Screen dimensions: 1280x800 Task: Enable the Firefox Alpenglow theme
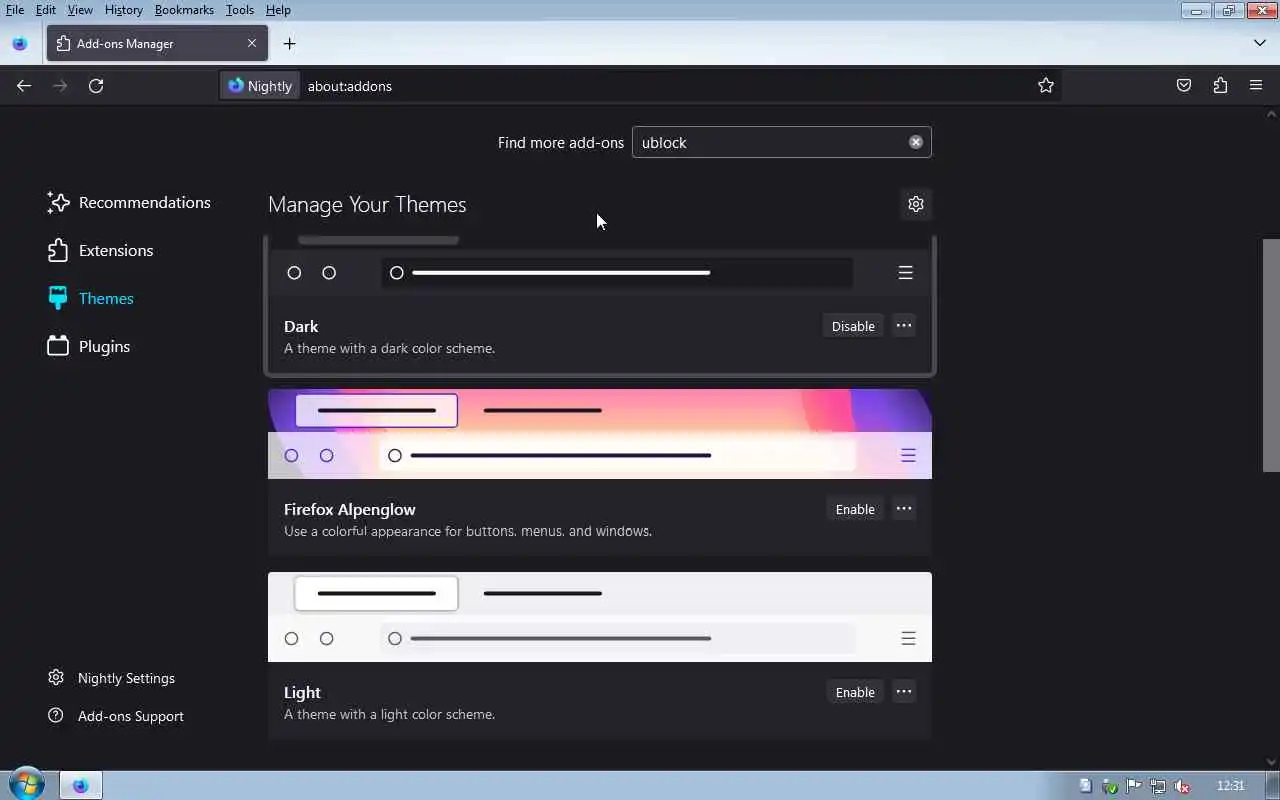pyautogui.click(x=855, y=509)
